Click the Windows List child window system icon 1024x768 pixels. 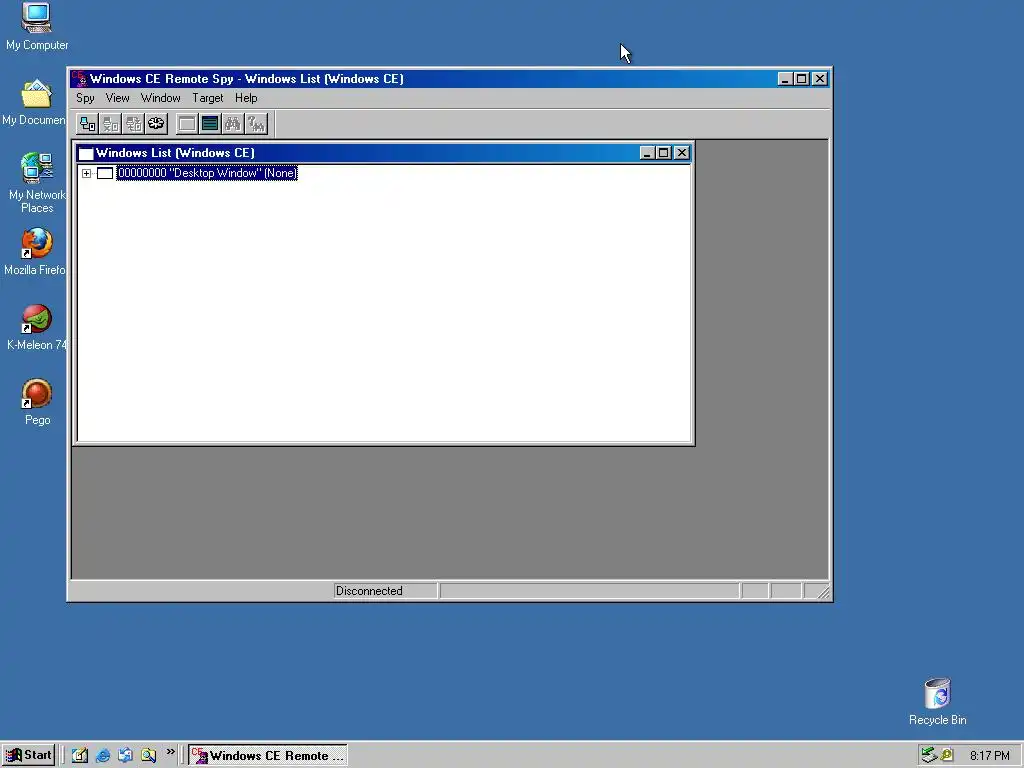[x=86, y=153]
